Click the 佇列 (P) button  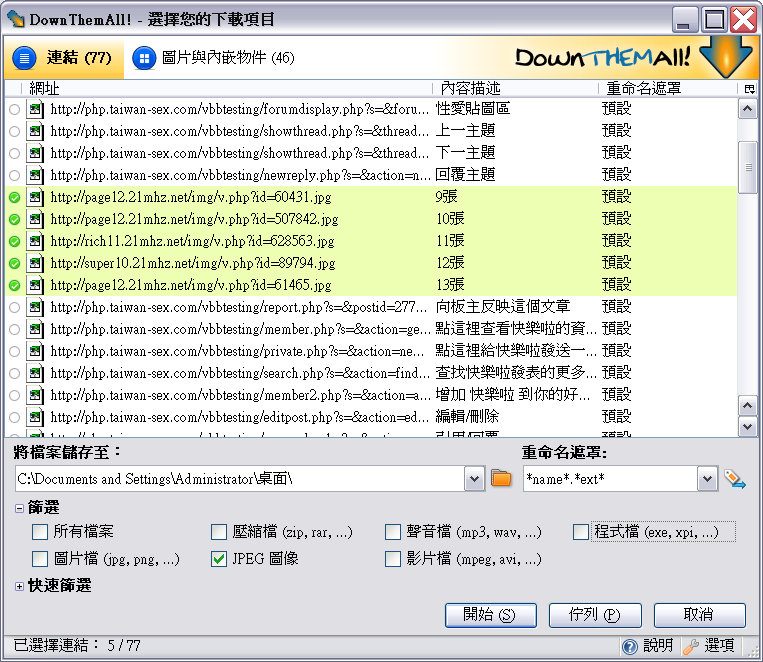pos(595,615)
